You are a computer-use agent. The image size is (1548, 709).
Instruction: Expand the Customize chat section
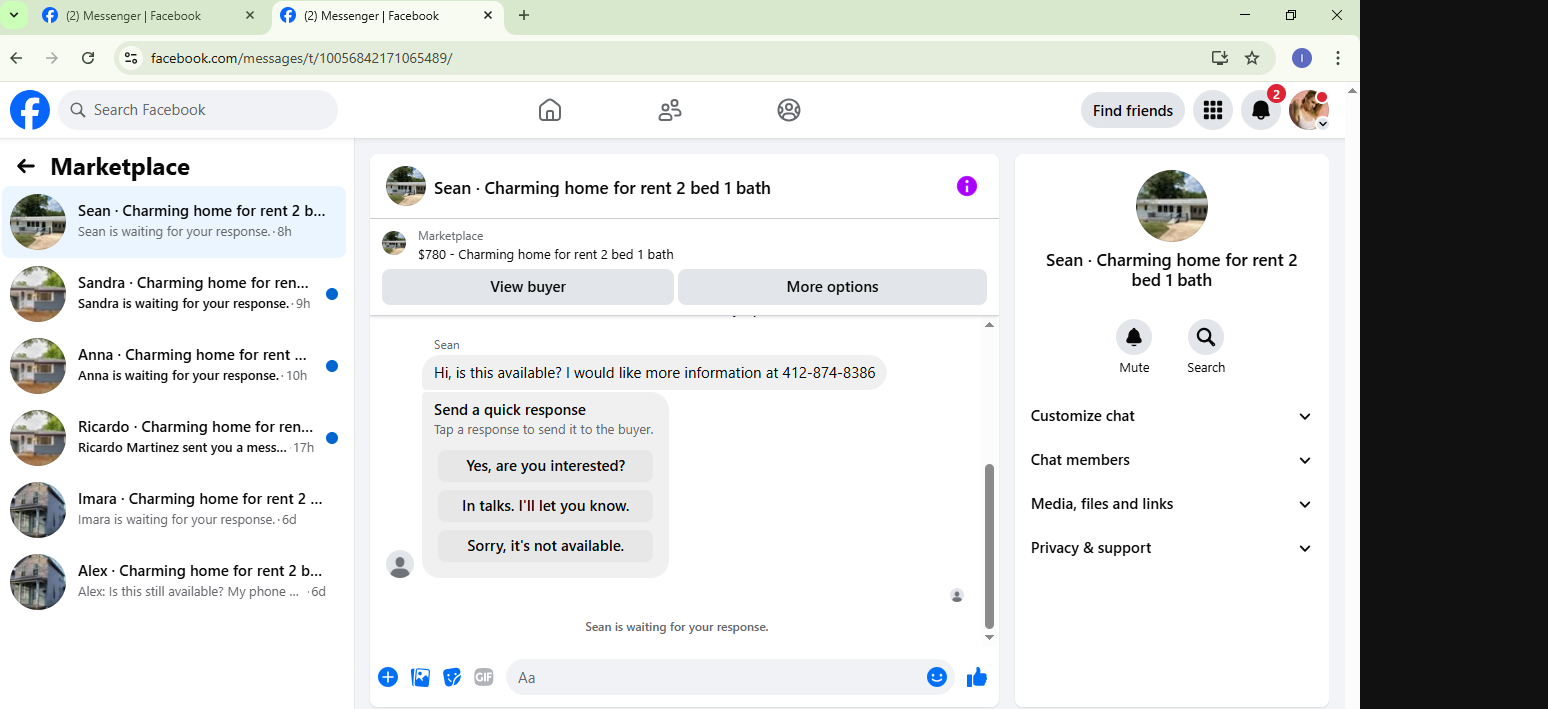pyautogui.click(x=1171, y=416)
